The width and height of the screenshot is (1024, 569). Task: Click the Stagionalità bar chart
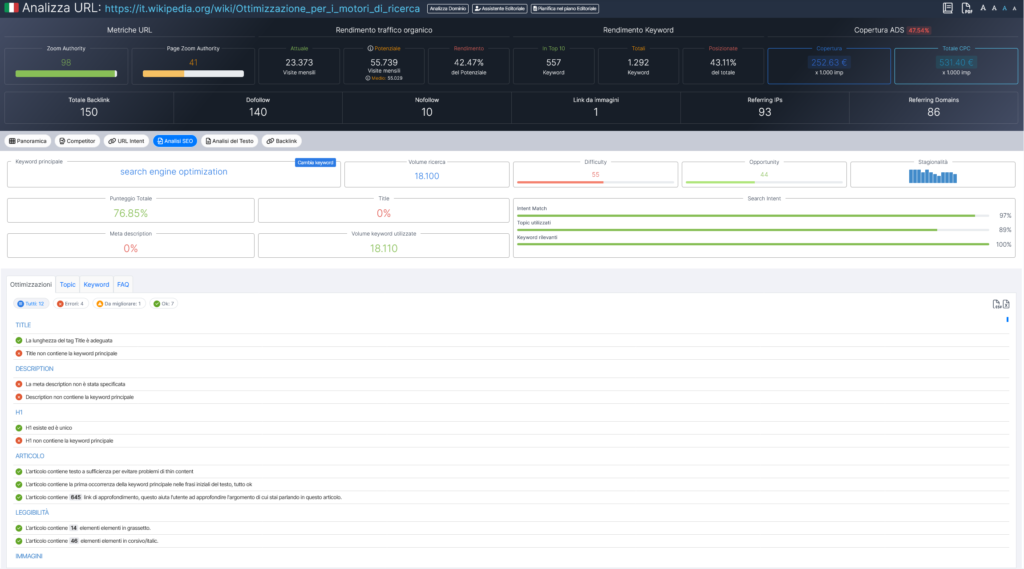point(933,176)
